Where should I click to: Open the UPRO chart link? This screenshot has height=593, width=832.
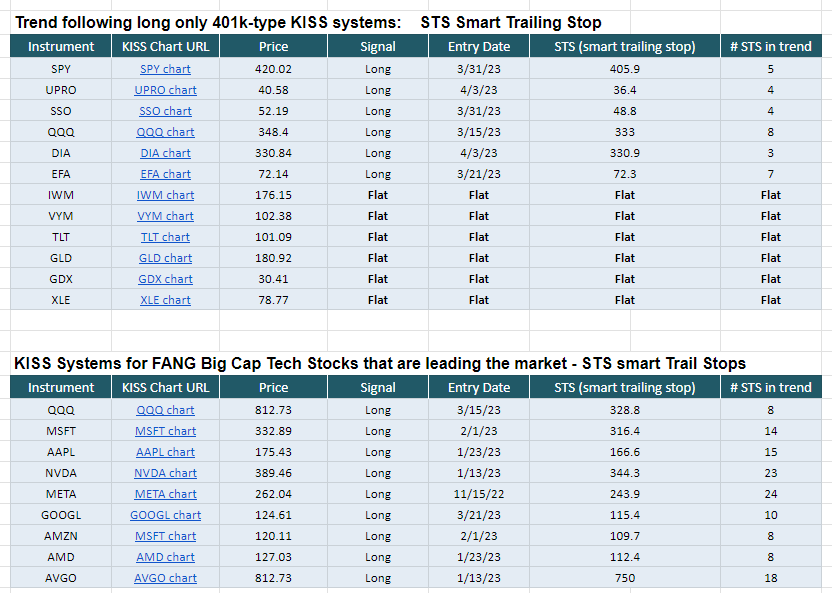point(165,90)
